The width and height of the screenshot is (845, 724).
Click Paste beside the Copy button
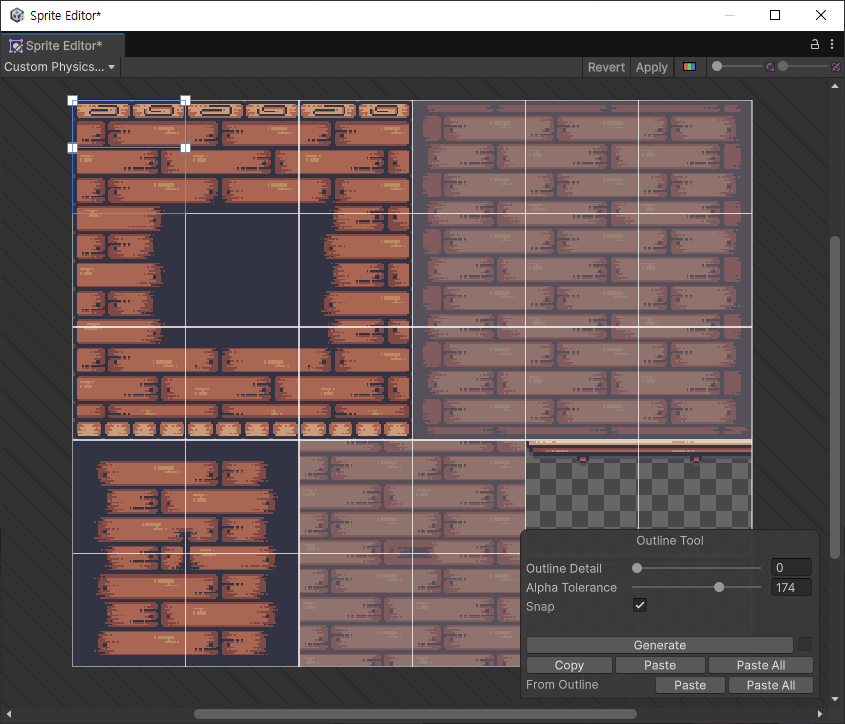coord(660,665)
